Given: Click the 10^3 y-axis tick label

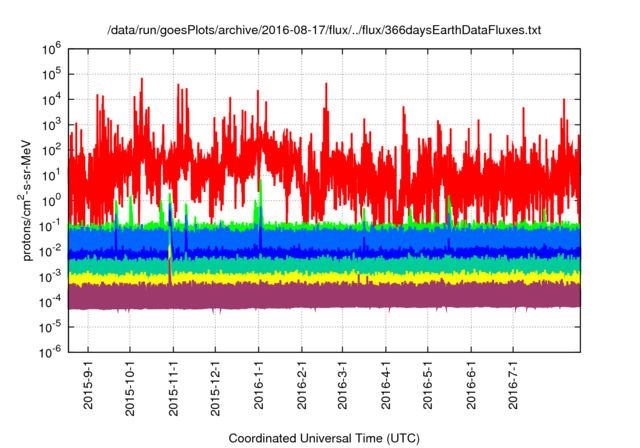Looking at the screenshot, I should point(51,126).
